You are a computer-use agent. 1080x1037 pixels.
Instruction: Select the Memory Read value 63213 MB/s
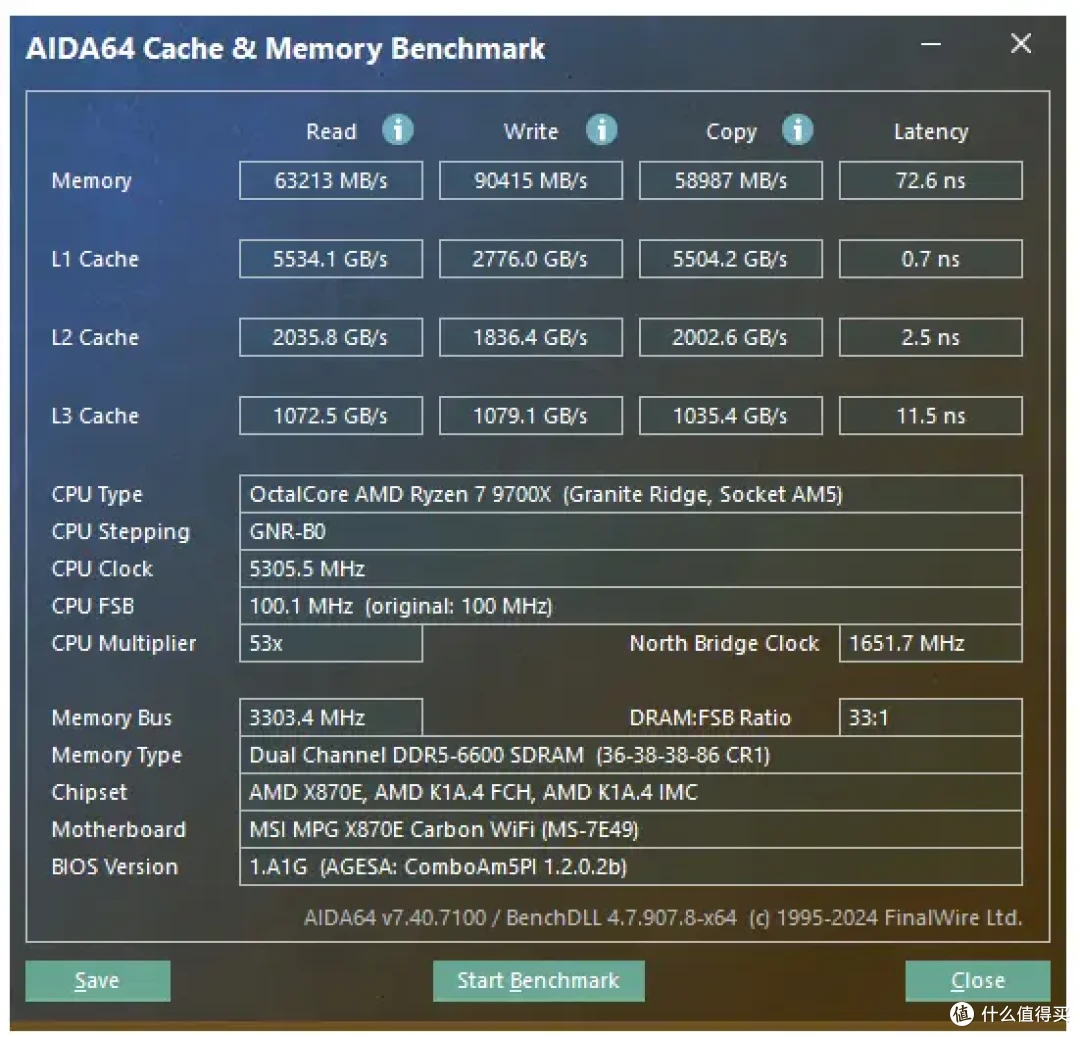coord(331,180)
